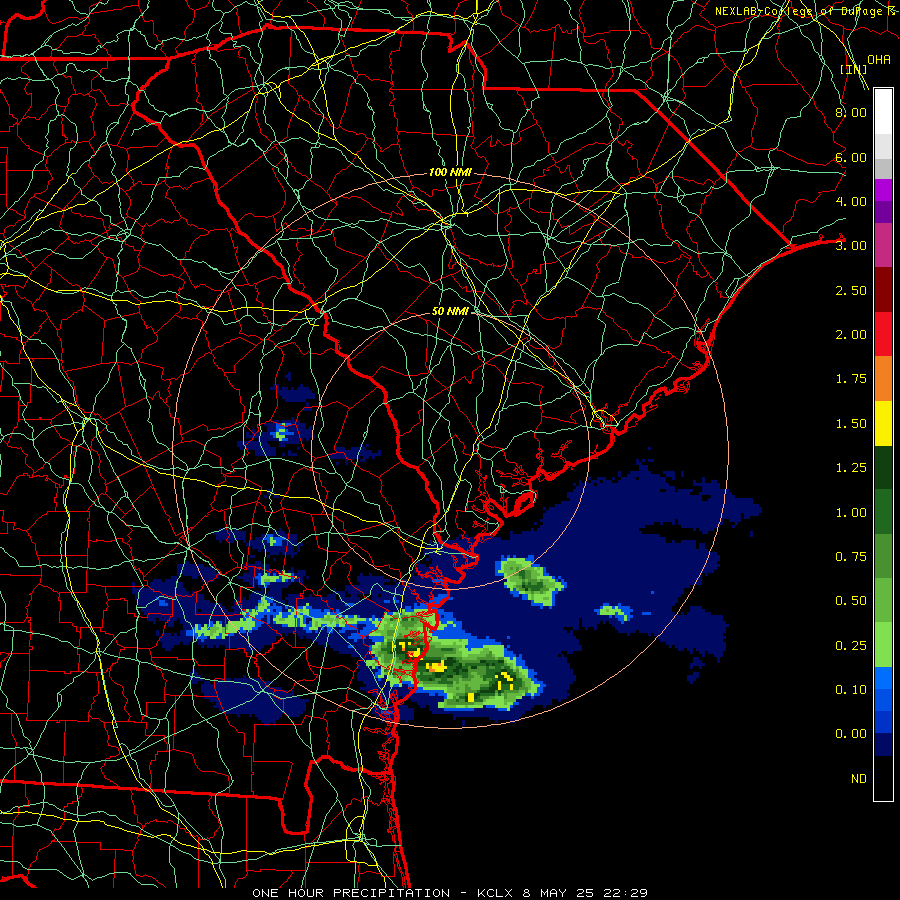Click the ND legend label

[859, 779]
